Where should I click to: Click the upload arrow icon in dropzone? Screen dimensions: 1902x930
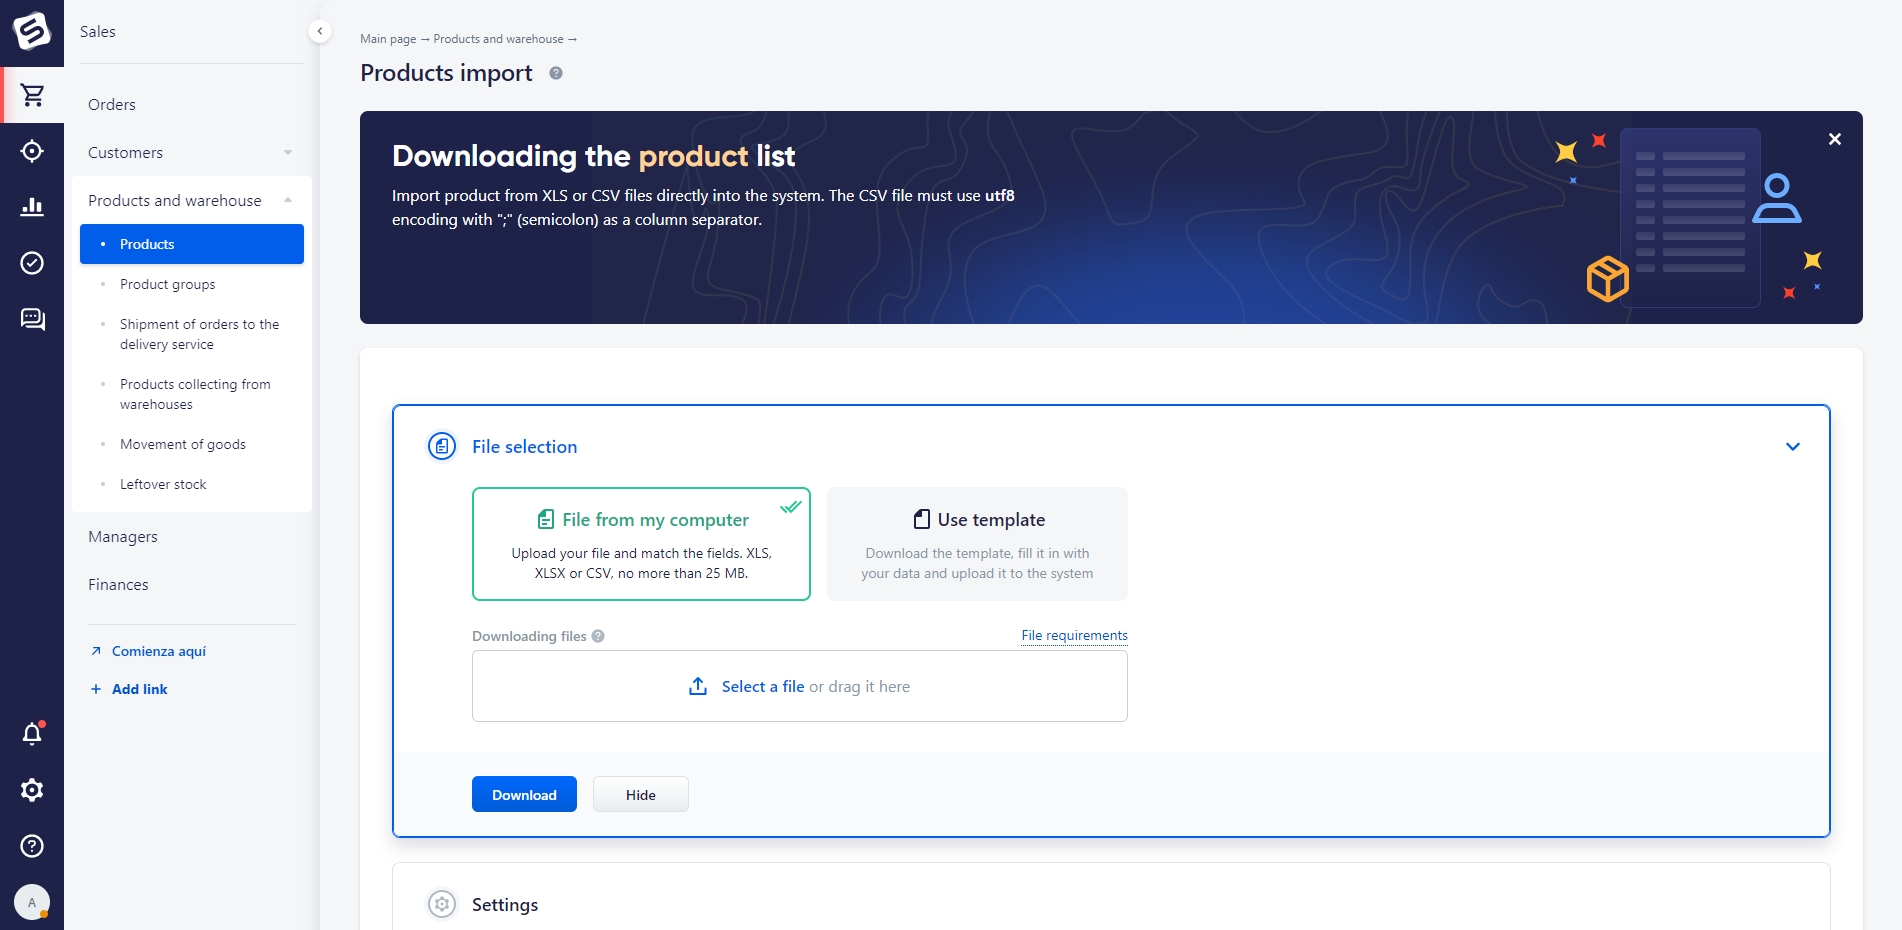[x=698, y=686]
